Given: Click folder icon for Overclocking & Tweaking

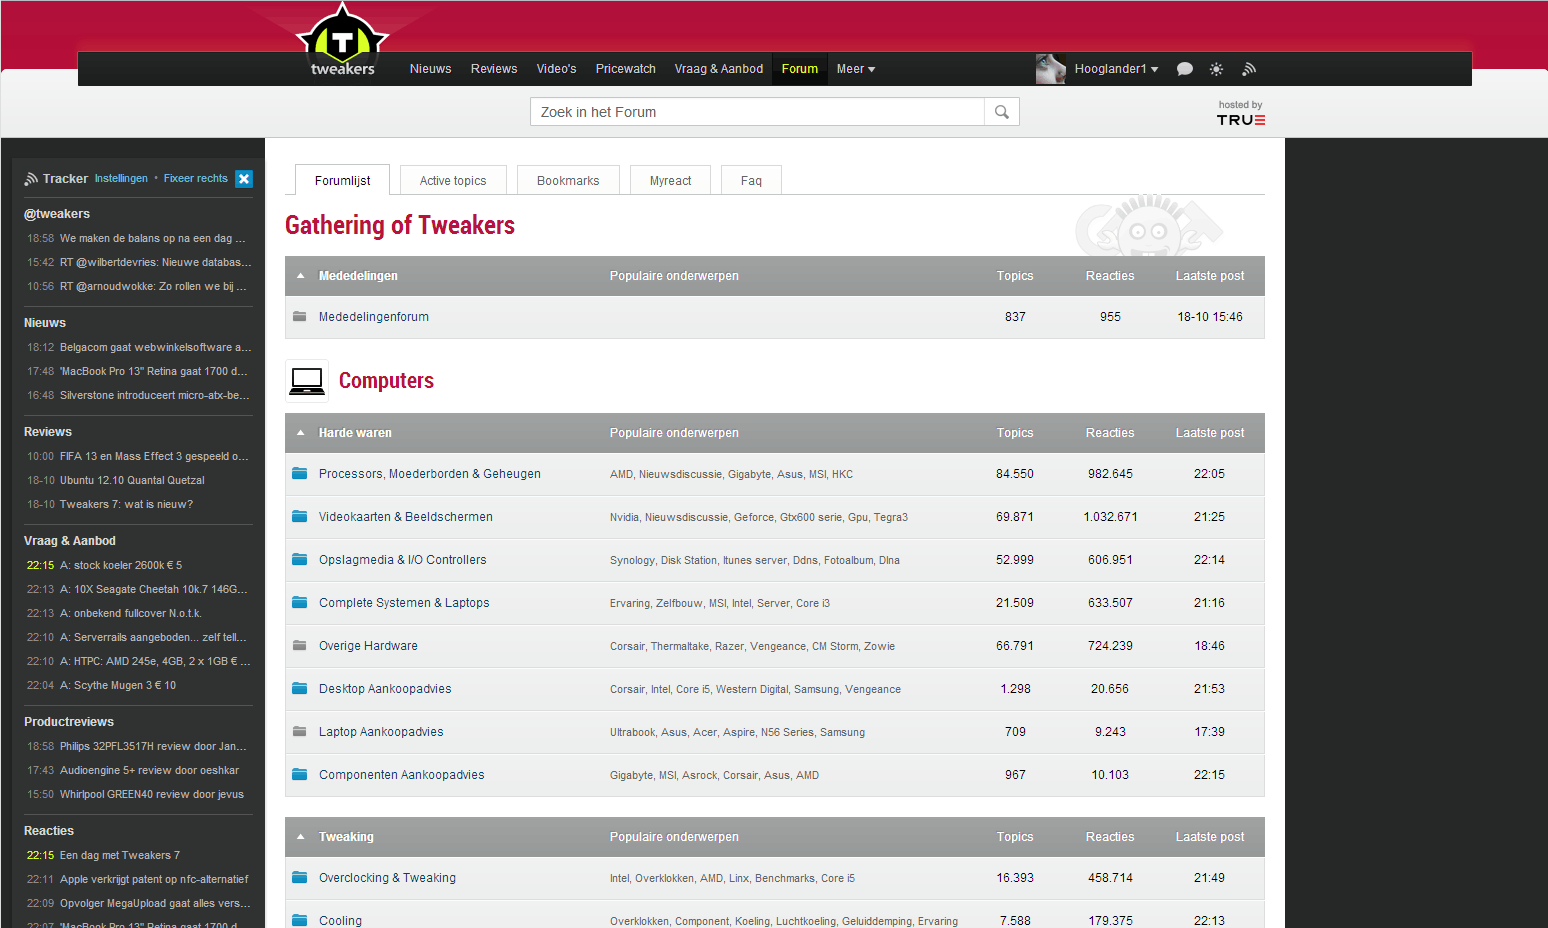Looking at the screenshot, I should tap(299, 877).
